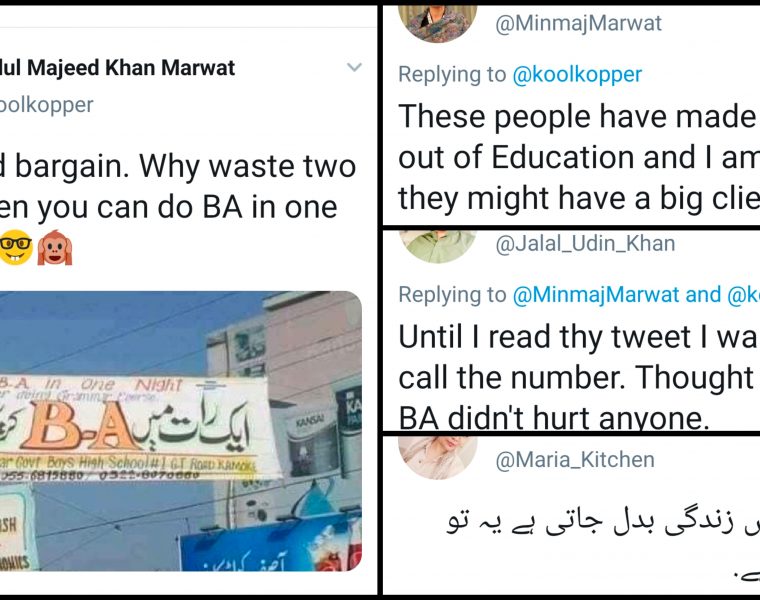Screen dimensions: 760x600
Task: Click the main tweet text about BA bargain
Action: [x=180, y=187]
